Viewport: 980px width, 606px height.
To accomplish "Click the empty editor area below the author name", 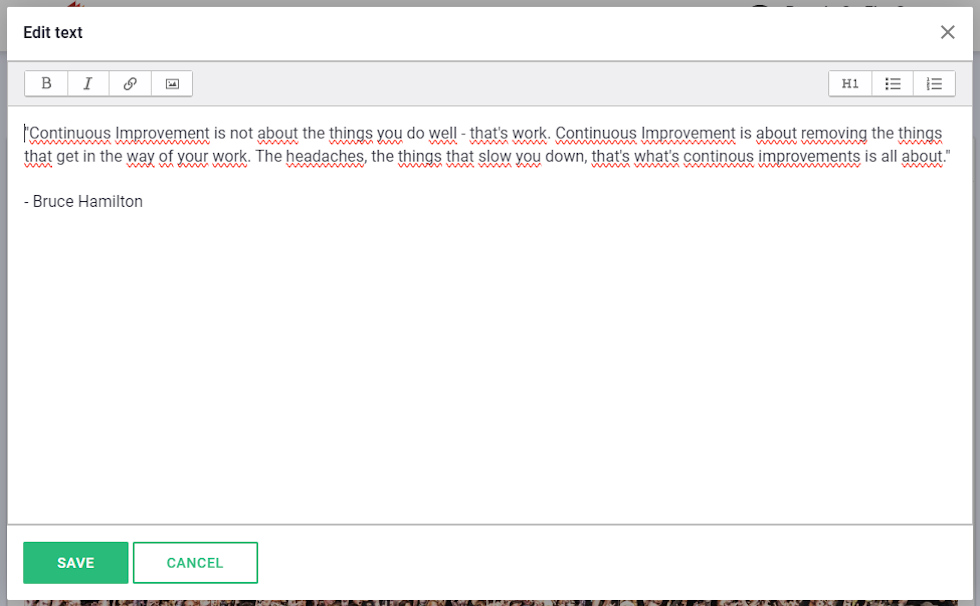I will [490, 362].
